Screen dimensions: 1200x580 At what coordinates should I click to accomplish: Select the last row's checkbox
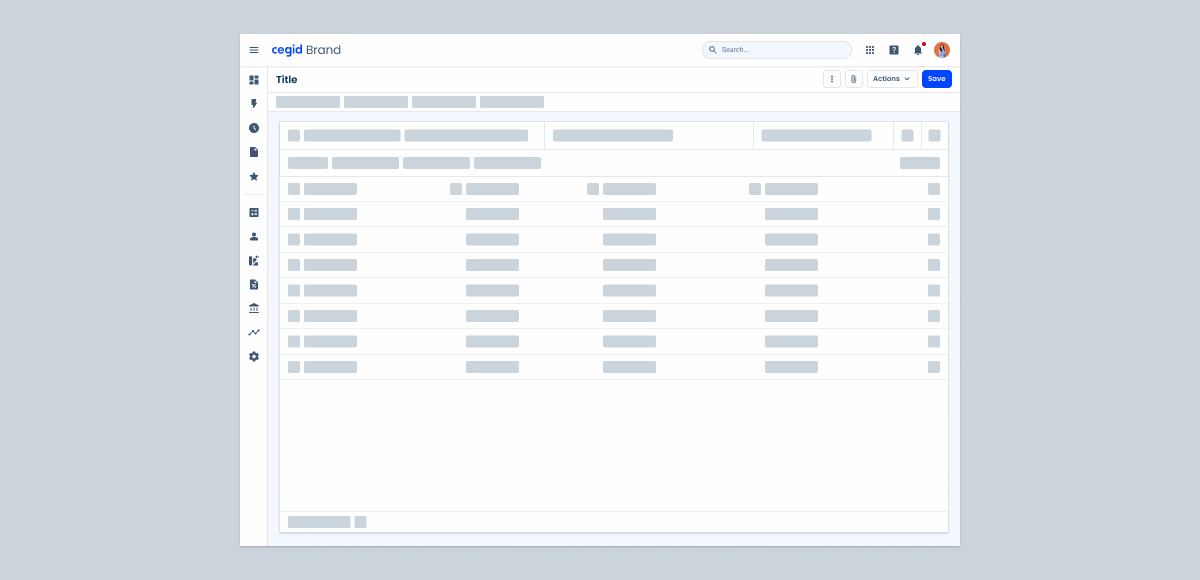point(293,367)
